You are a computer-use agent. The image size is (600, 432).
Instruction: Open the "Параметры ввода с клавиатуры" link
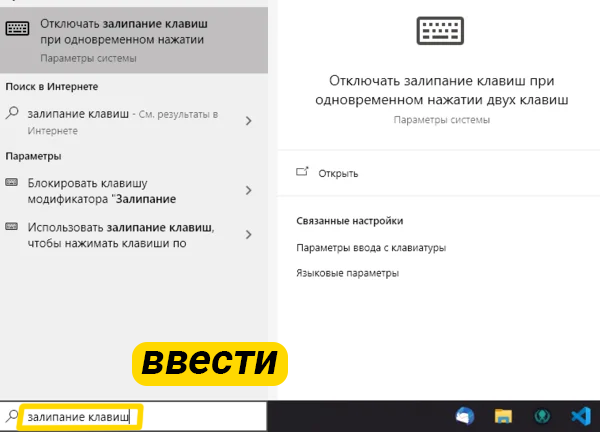tap(371, 248)
